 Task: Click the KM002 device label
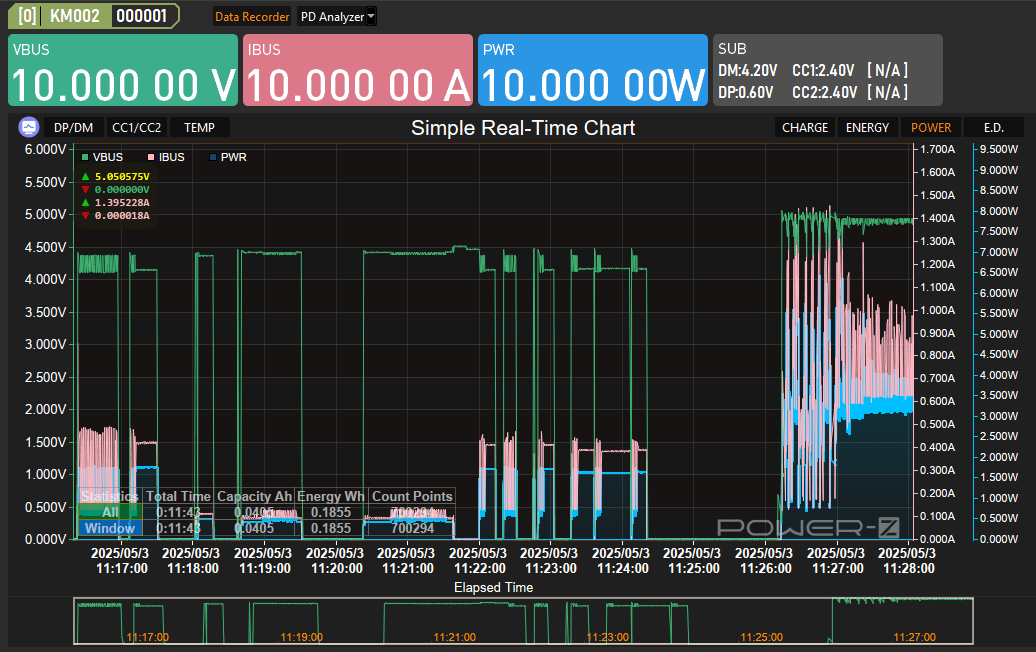click(x=75, y=16)
